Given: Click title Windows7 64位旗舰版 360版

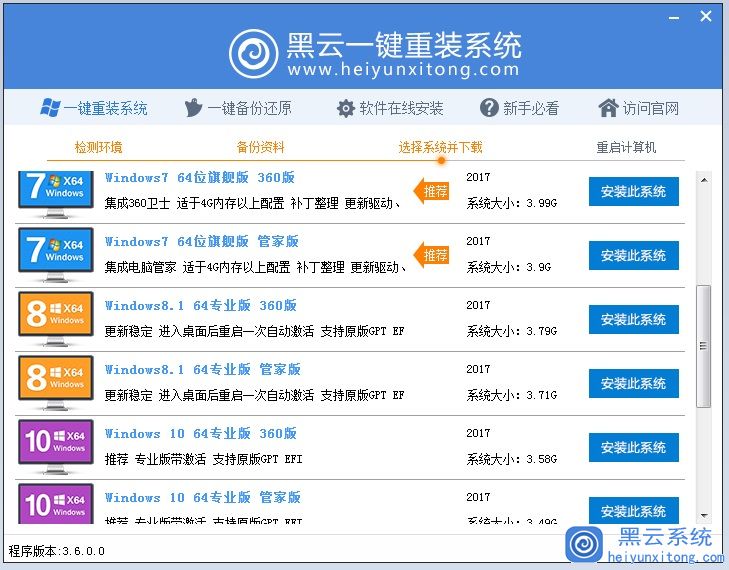Looking at the screenshot, I should pos(200,178).
